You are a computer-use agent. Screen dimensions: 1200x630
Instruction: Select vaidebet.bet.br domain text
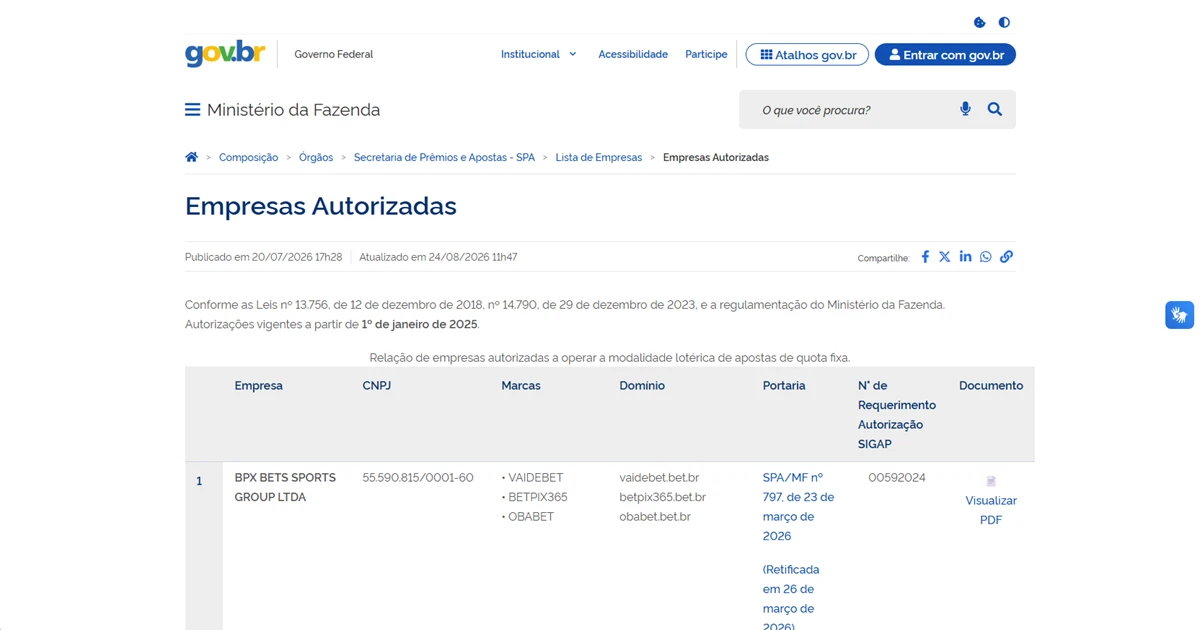659,478
